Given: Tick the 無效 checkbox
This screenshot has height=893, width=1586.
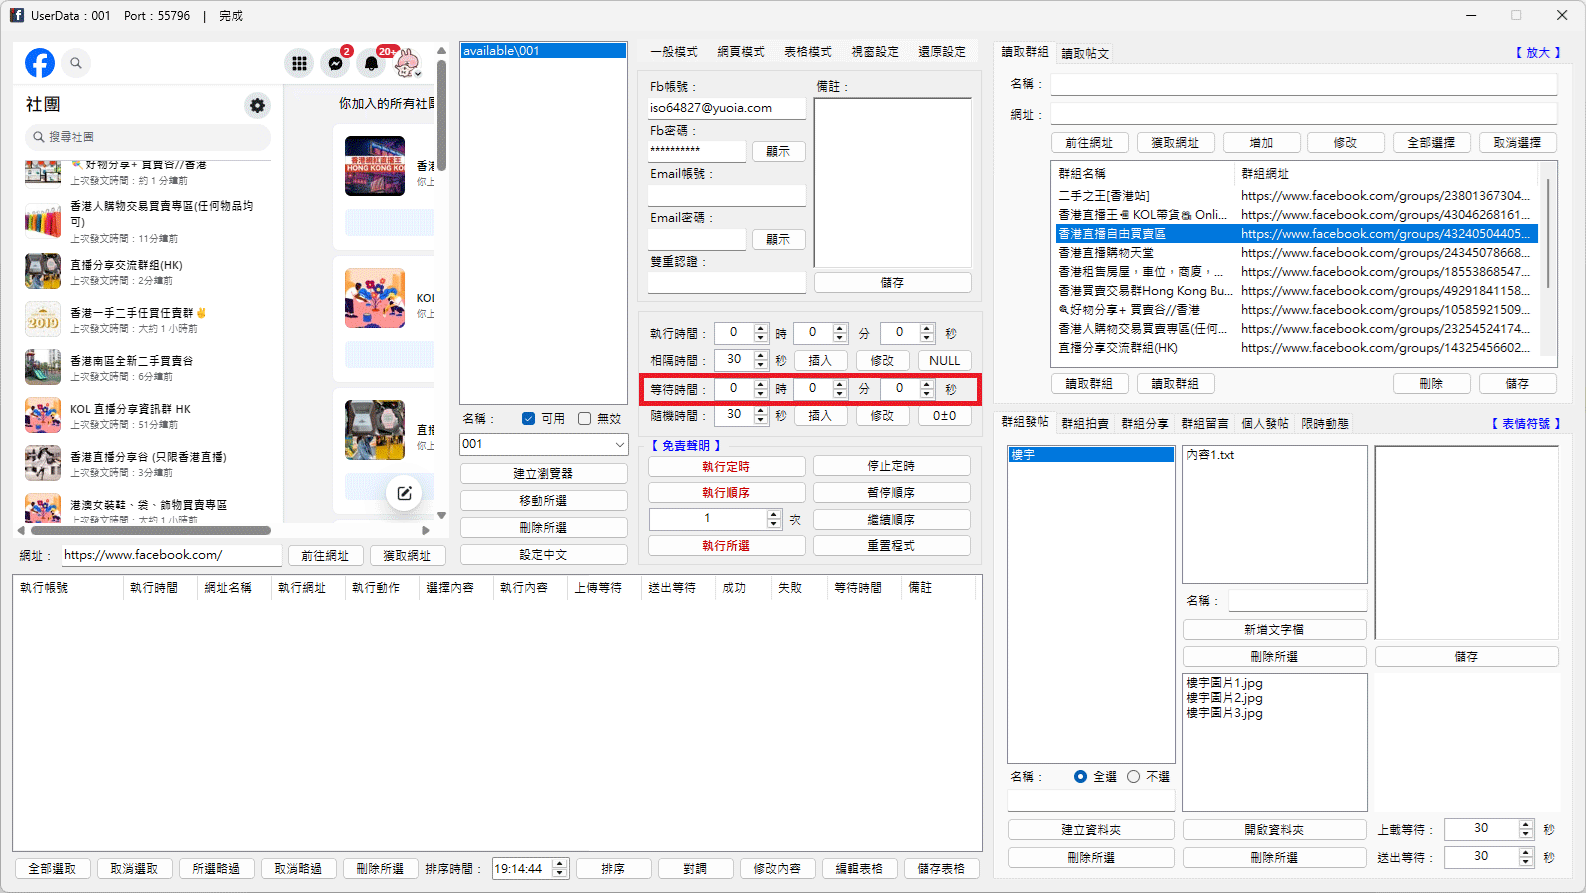Looking at the screenshot, I should 585,419.
